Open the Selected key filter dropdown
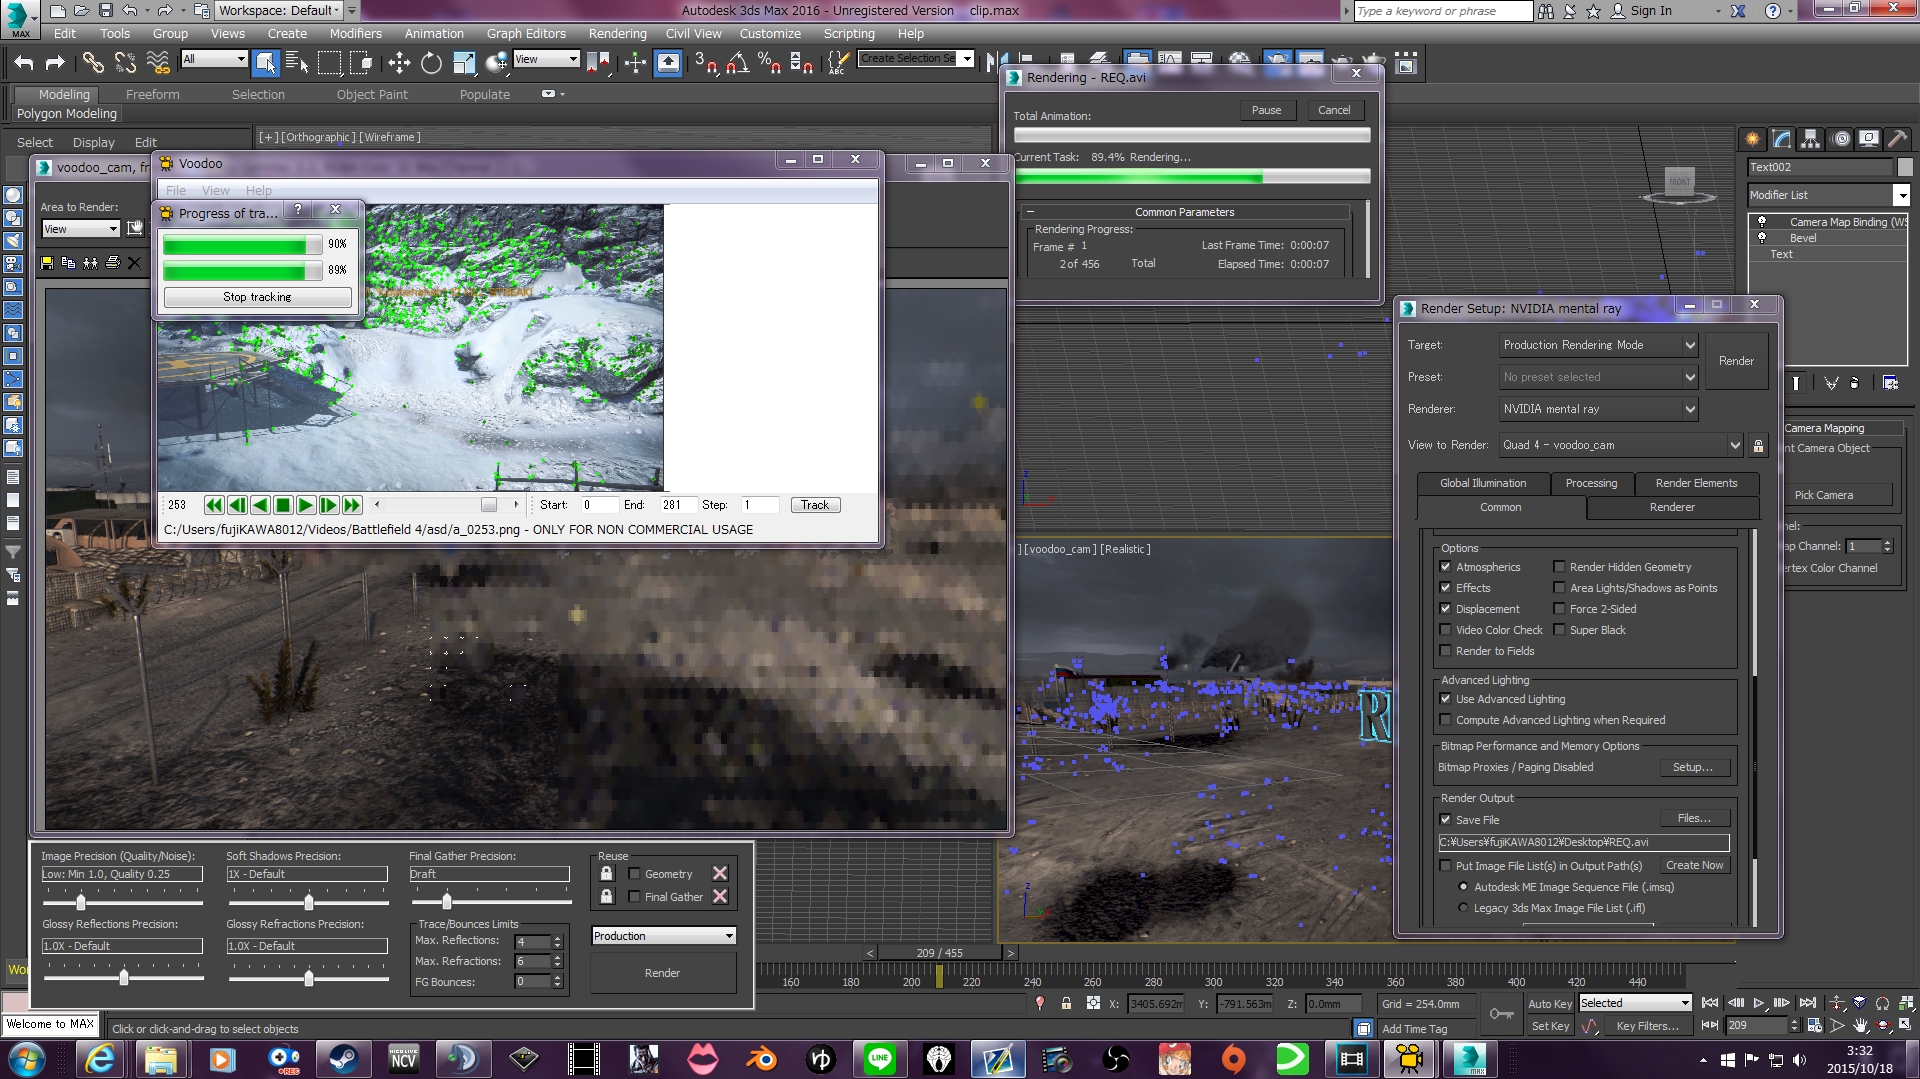 pos(1634,1003)
